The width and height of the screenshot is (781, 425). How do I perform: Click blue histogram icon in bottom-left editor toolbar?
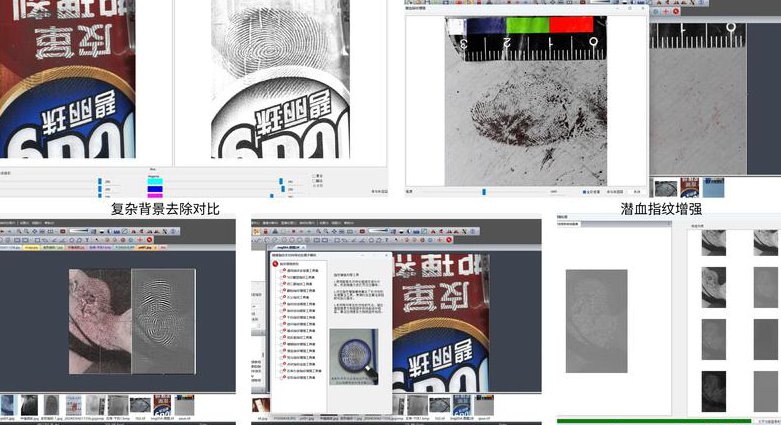[x=117, y=231]
